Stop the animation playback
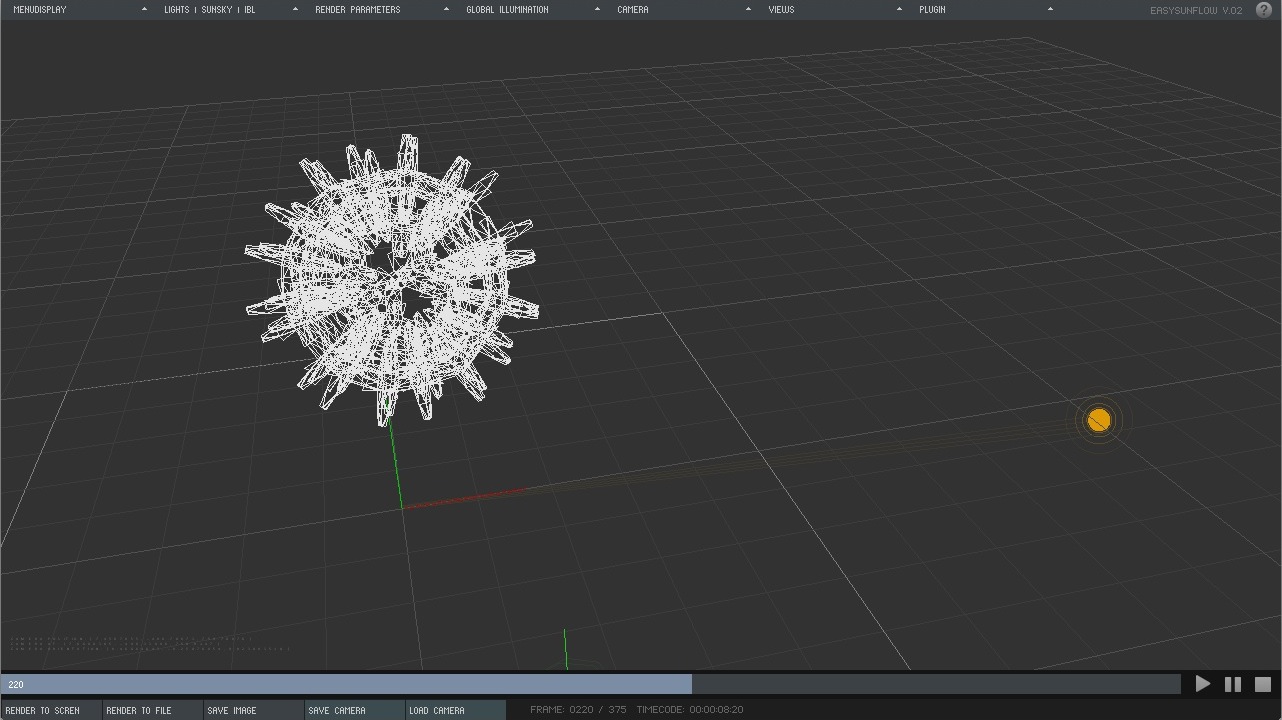This screenshot has width=1282, height=720. [x=1263, y=684]
